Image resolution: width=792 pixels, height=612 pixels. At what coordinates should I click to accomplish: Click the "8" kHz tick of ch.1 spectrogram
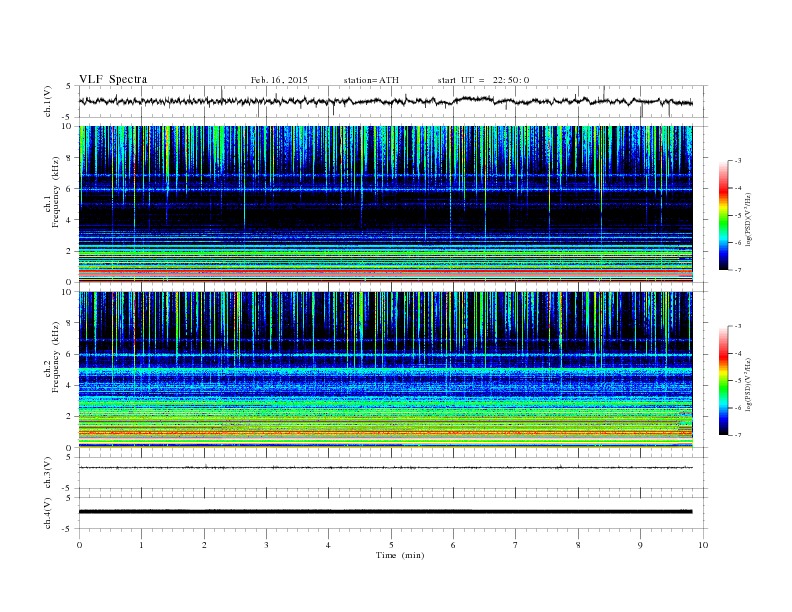pos(69,158)
